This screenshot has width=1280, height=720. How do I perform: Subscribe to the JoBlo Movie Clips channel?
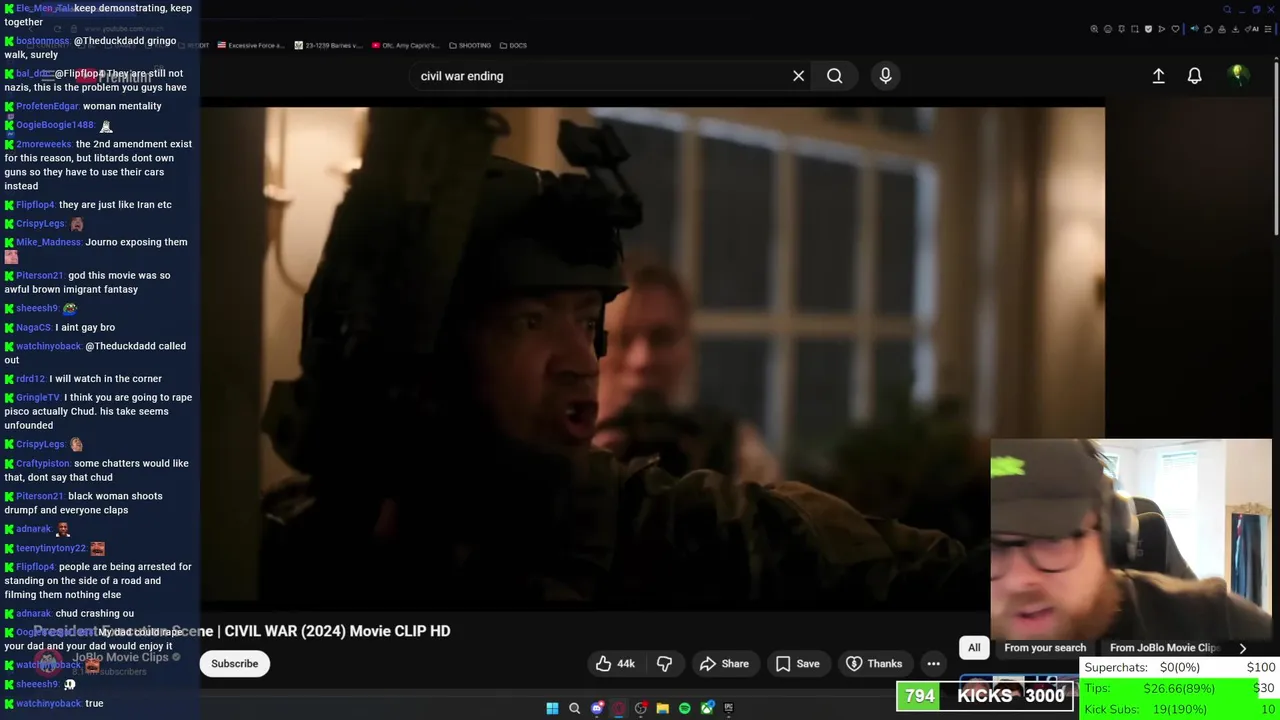[234, 664]
